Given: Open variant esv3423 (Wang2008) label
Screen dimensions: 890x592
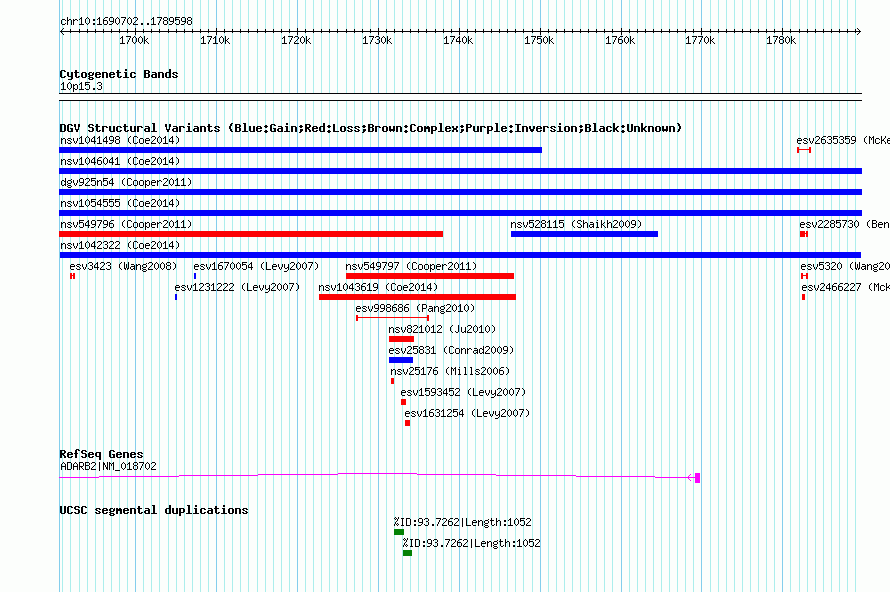Looking at the screenshot, I should pos(123,266).
